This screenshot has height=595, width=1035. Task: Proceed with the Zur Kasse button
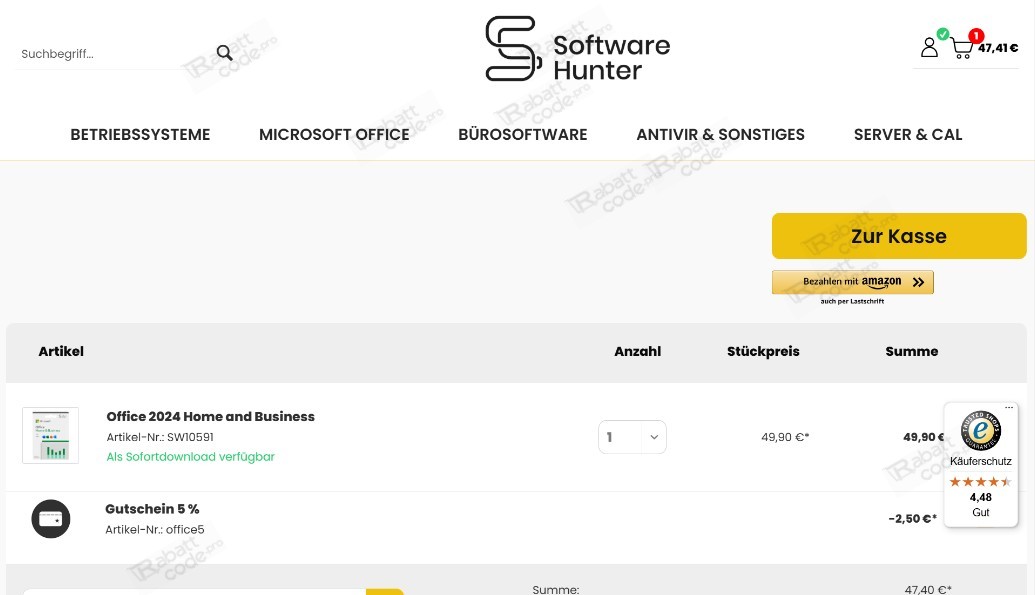(899, 236)
